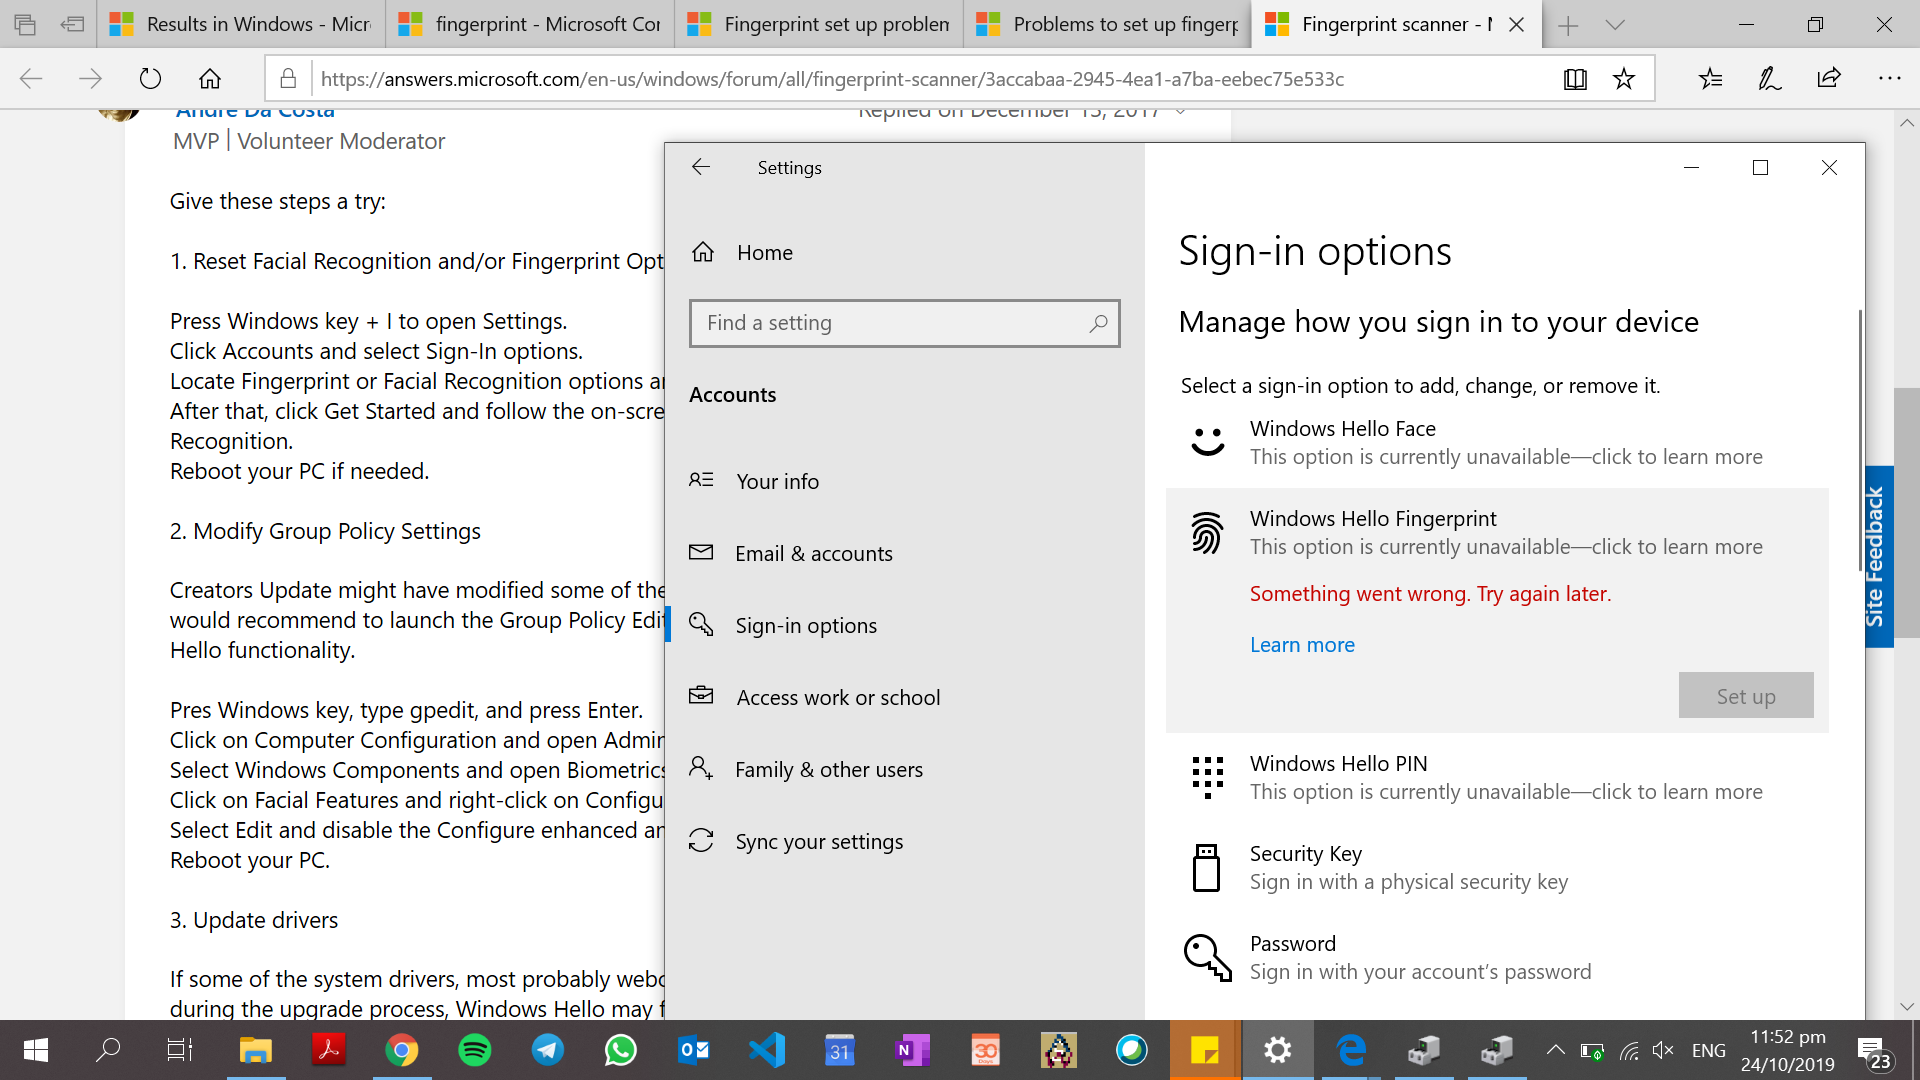Click the Set up button

(1746, 696)
